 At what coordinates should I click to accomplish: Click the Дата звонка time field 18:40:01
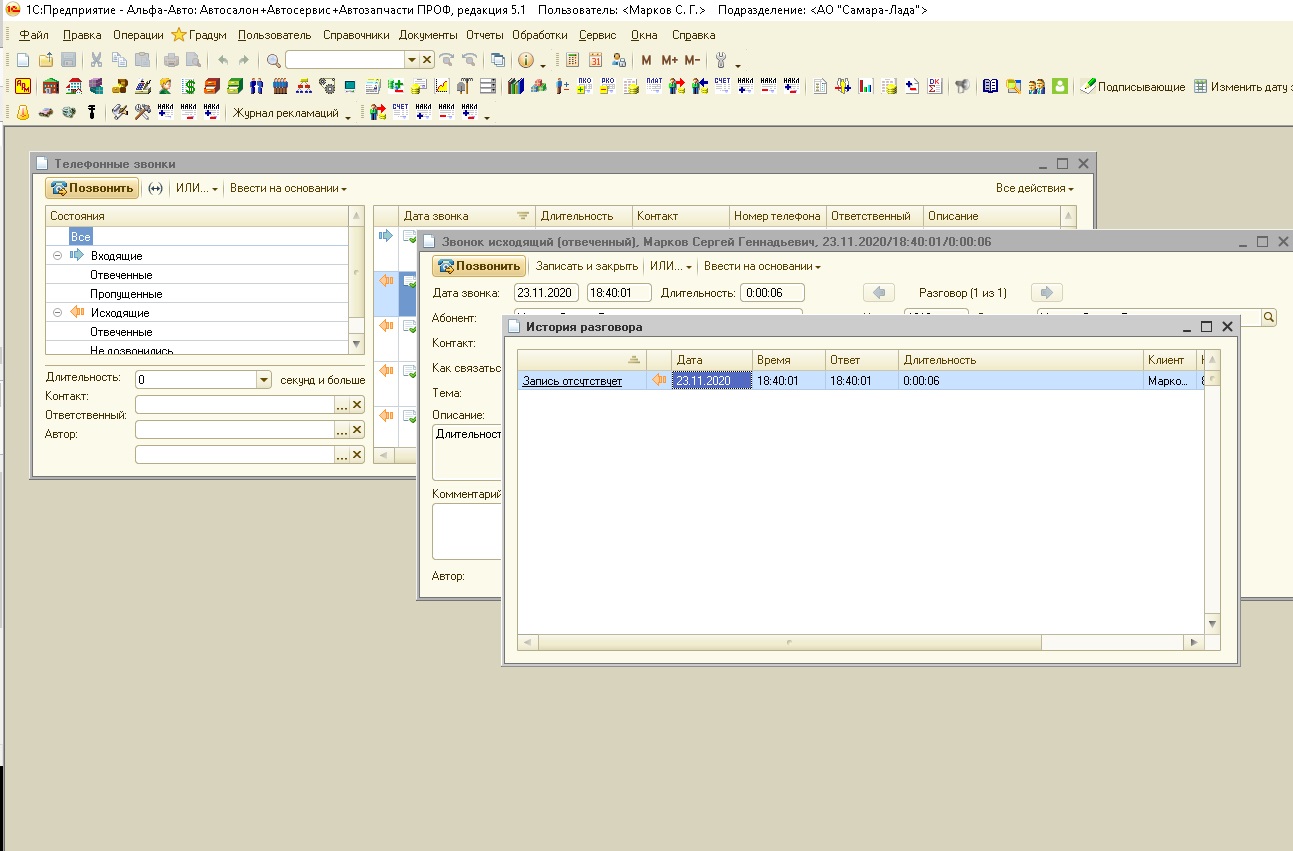619,293
